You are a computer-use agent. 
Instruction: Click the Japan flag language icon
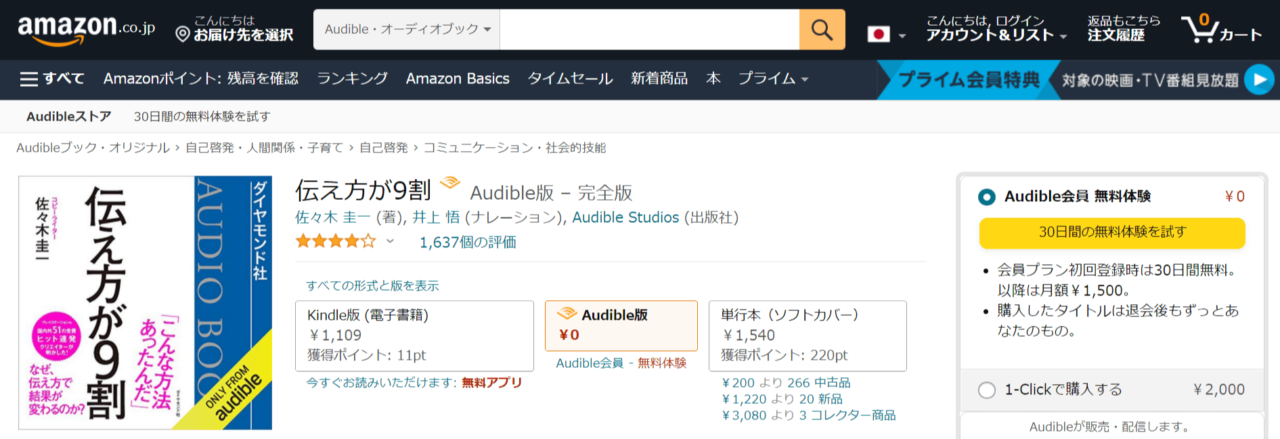point(878,34)
